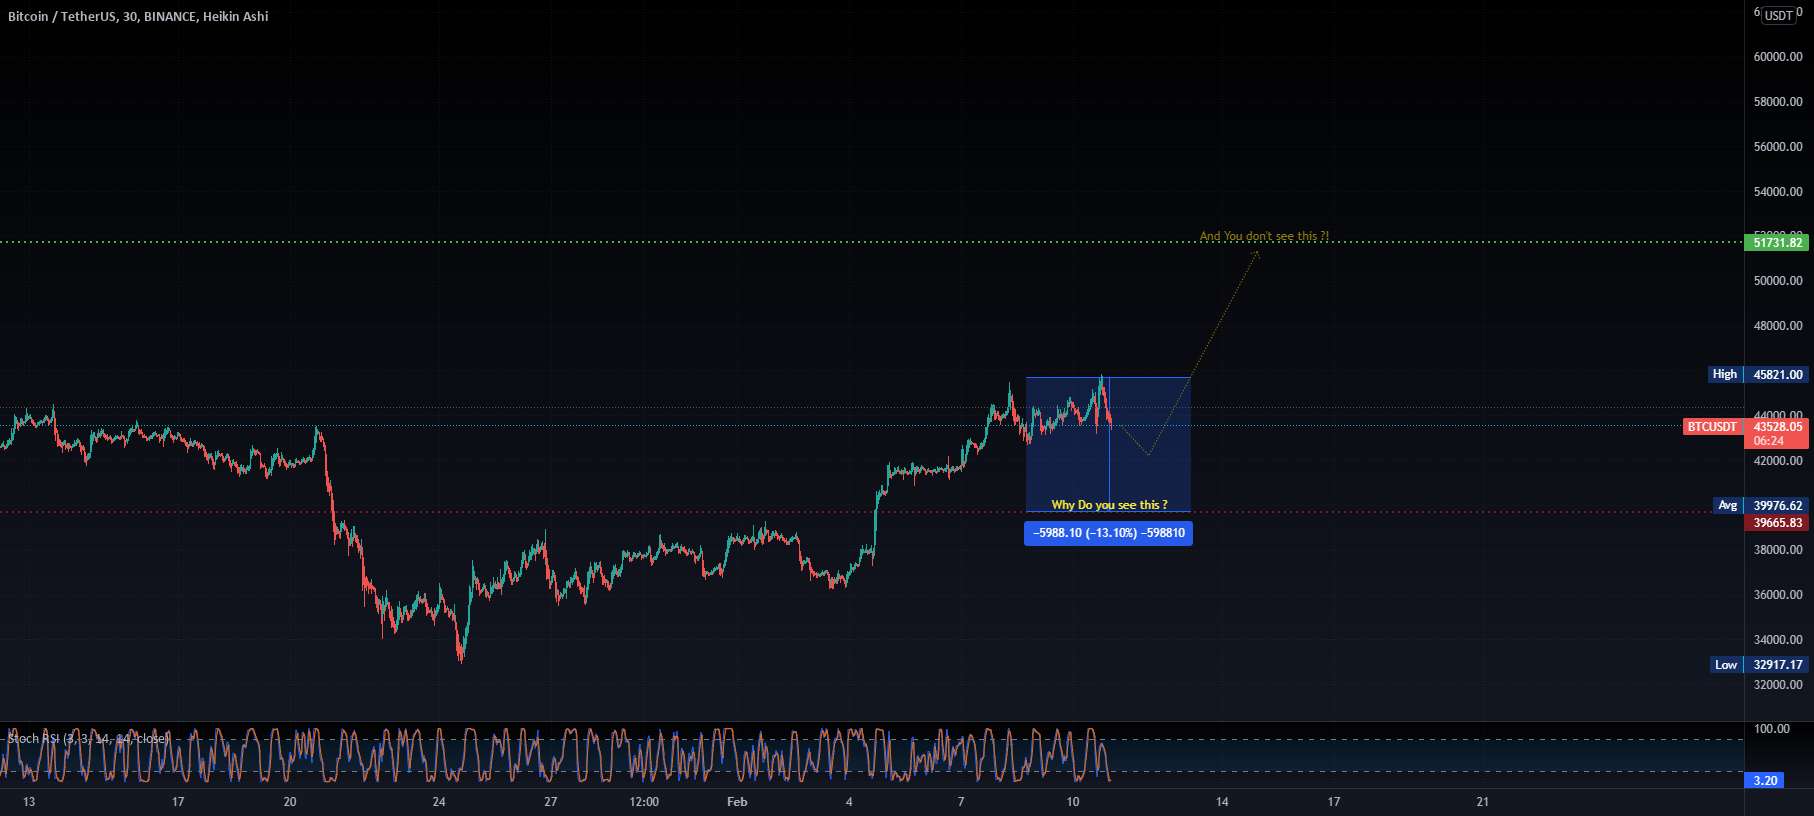Click the Stoch RSI indicator legend
This screenshot has width=1814, height=816.
pos(88,738)
